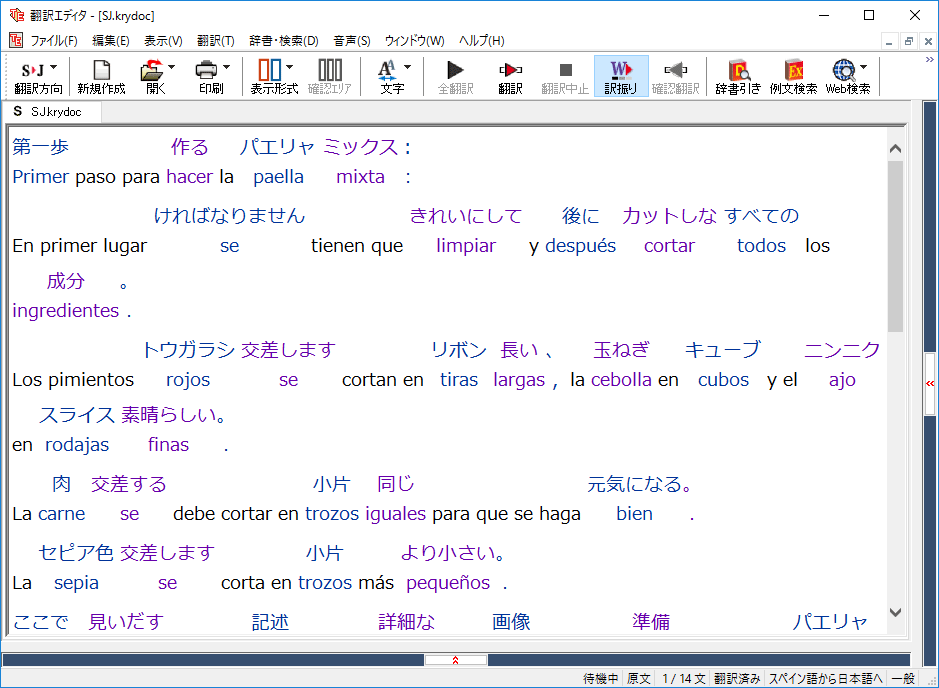The height and width of the screenshot is (688, 939).
Task: Open the 辞書・検索(D) menu
Action: click(284, 41)
